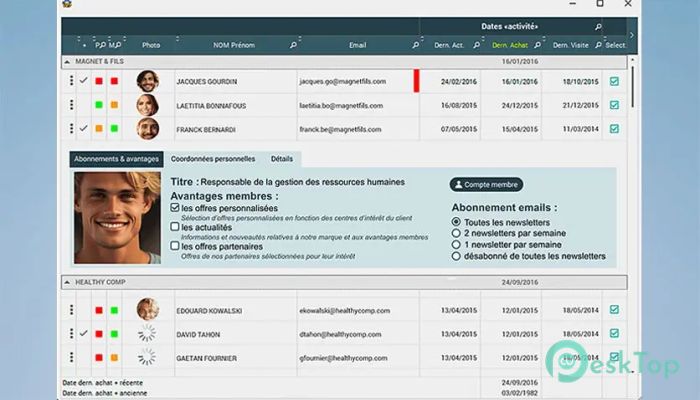Screen dimensions: 700x400
Task: Click email dtahon@healthycomp.com
Action: [340, 334]
